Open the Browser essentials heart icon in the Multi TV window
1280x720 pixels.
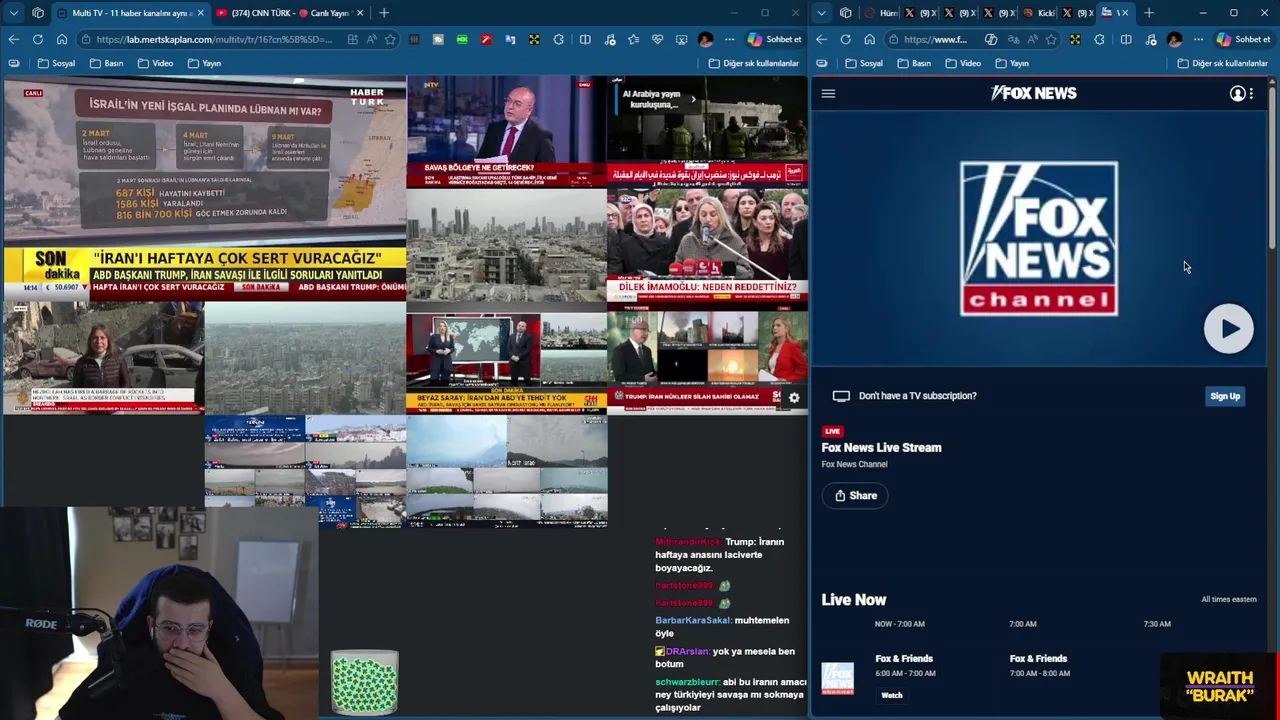point(658,39)
